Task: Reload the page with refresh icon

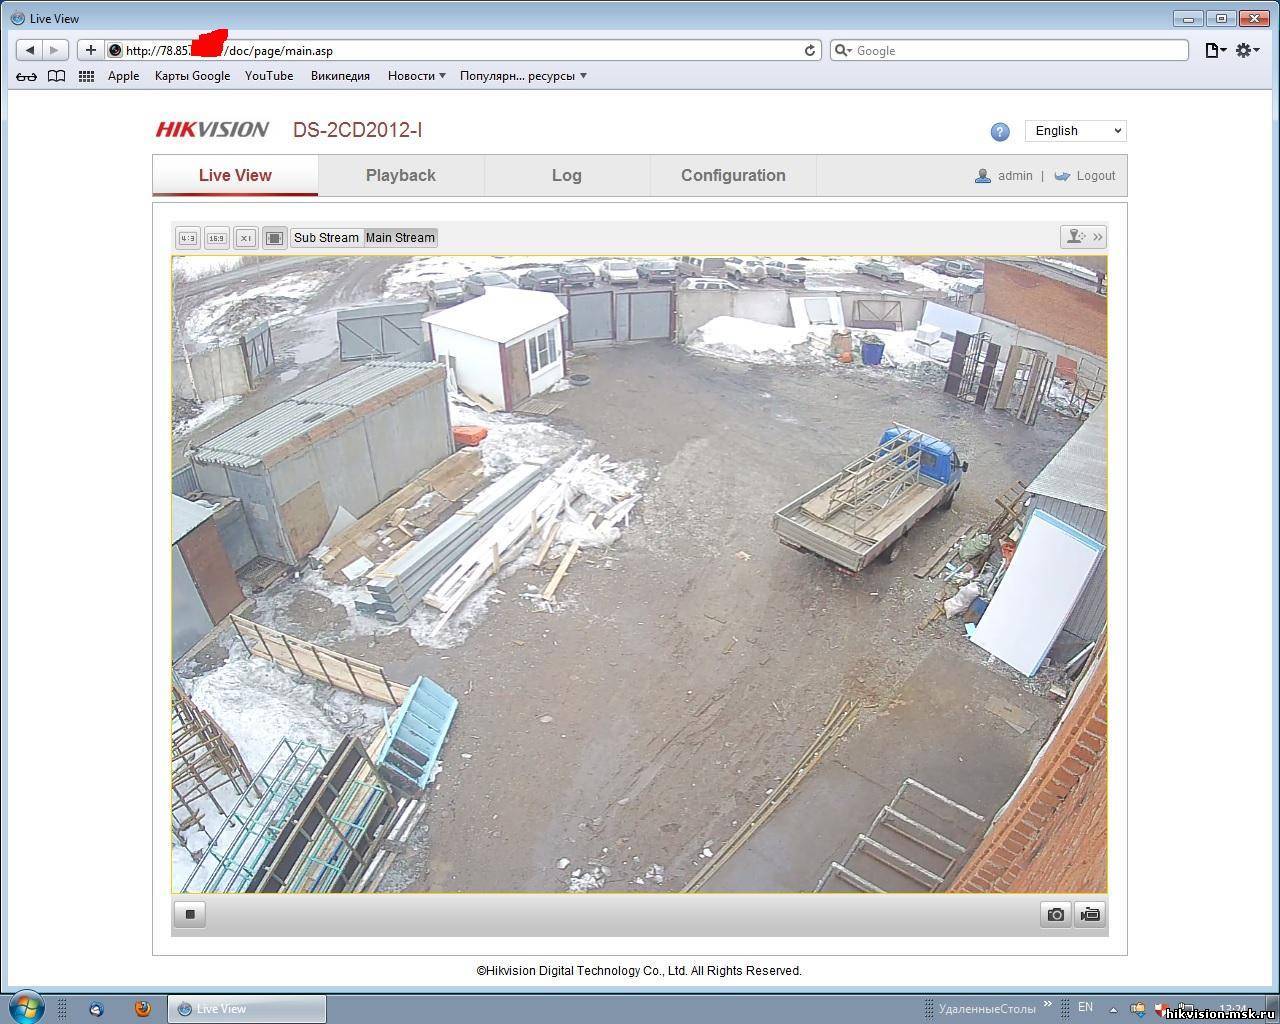Action: [x=810, y=50]
